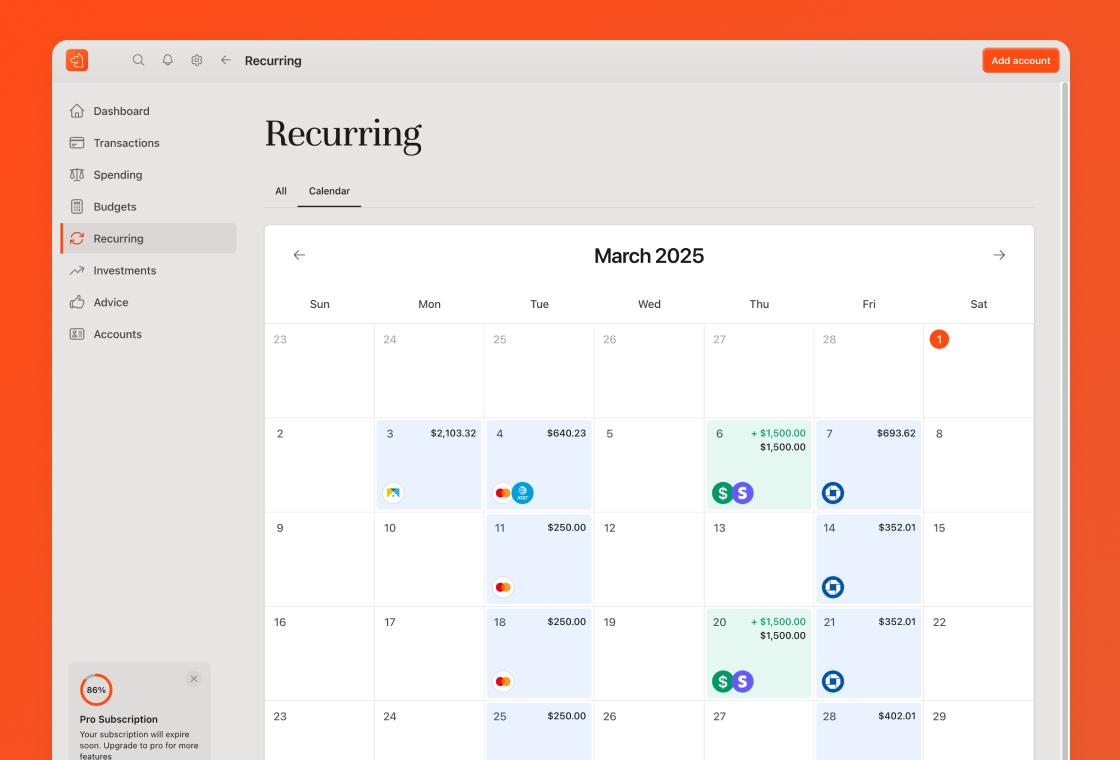
Task: Click Mastercard icon on March 18
Action: [503, 681]
